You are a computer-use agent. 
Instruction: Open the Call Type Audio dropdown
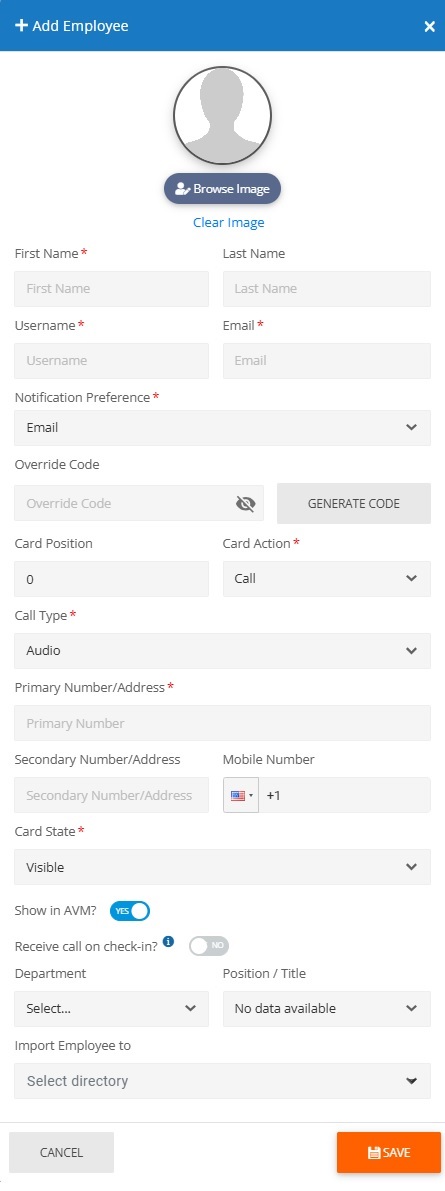[x=222, y=651]
